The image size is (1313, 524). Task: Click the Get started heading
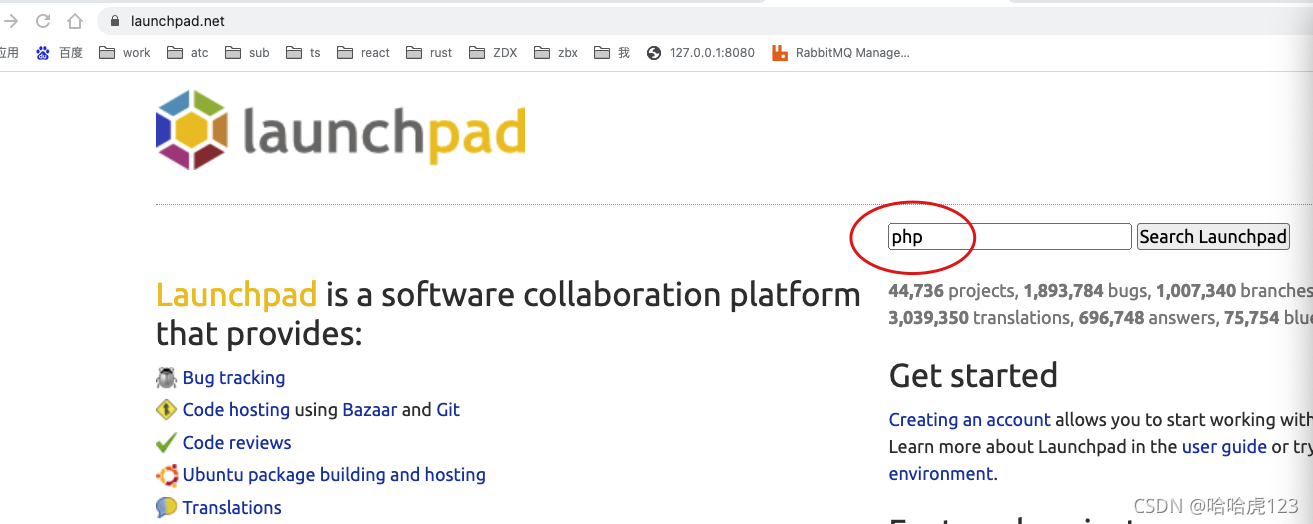click(x=973, y=376)
